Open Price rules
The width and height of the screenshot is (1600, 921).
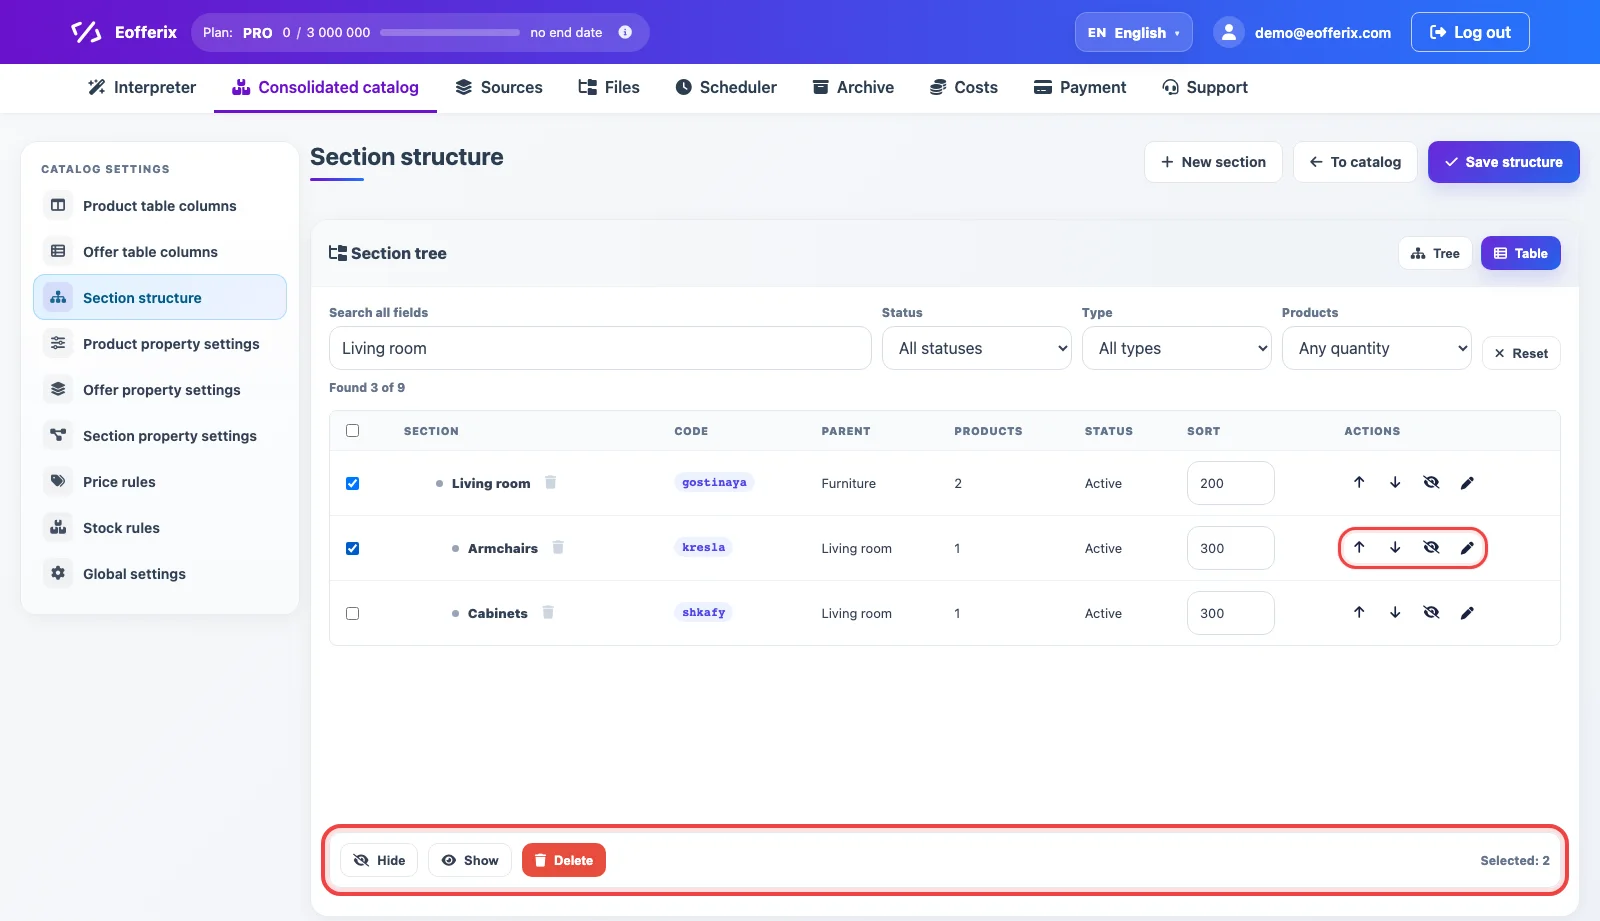point(160,481)
